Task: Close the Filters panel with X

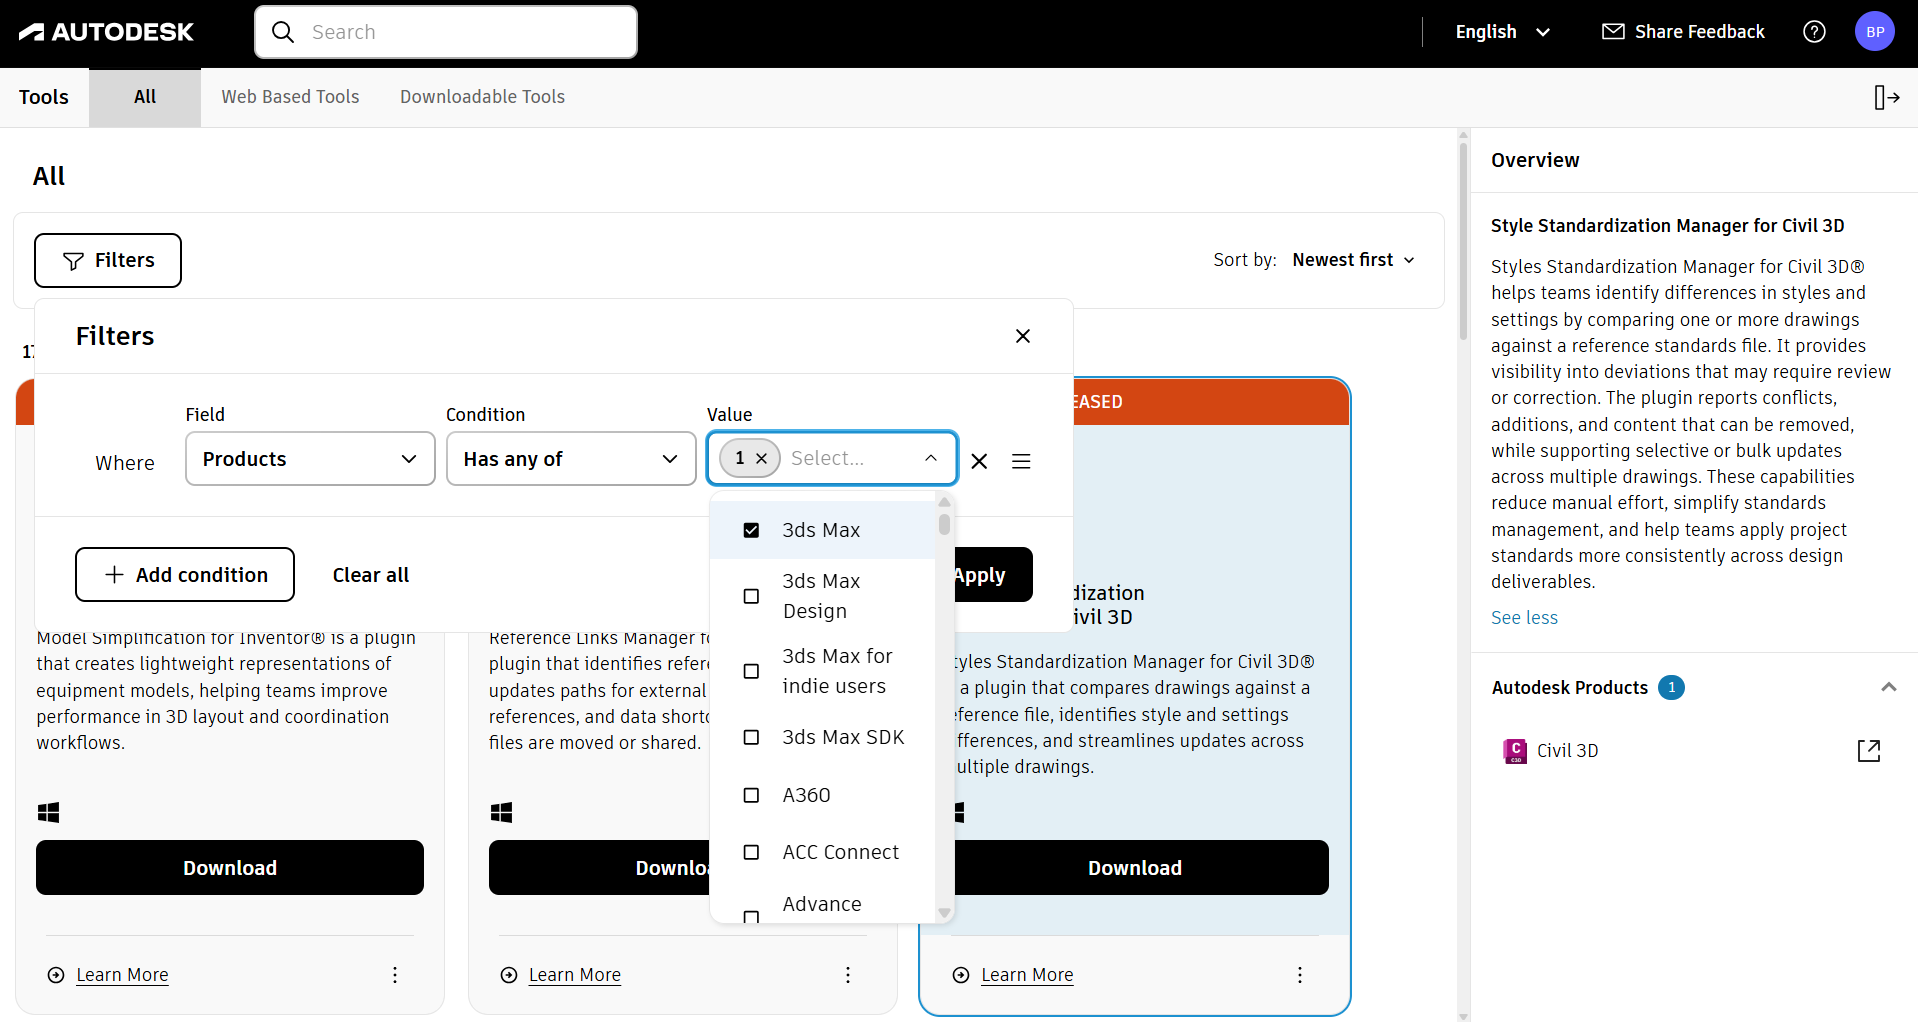Action: [x=1023, y=336]
